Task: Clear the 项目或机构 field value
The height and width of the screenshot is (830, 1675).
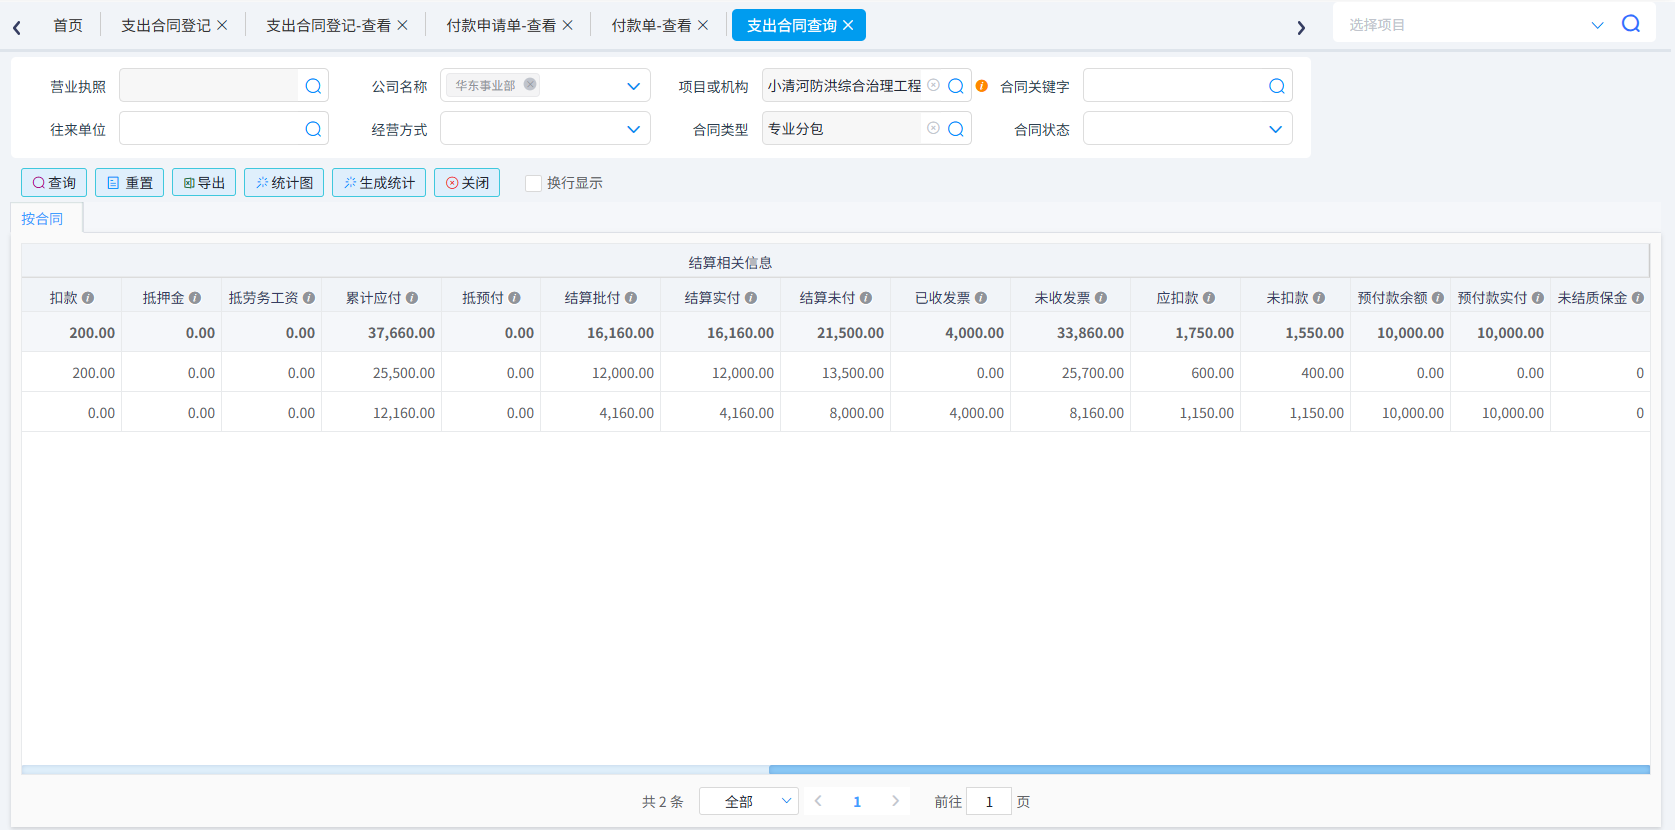Action: [x=933, y=85]
